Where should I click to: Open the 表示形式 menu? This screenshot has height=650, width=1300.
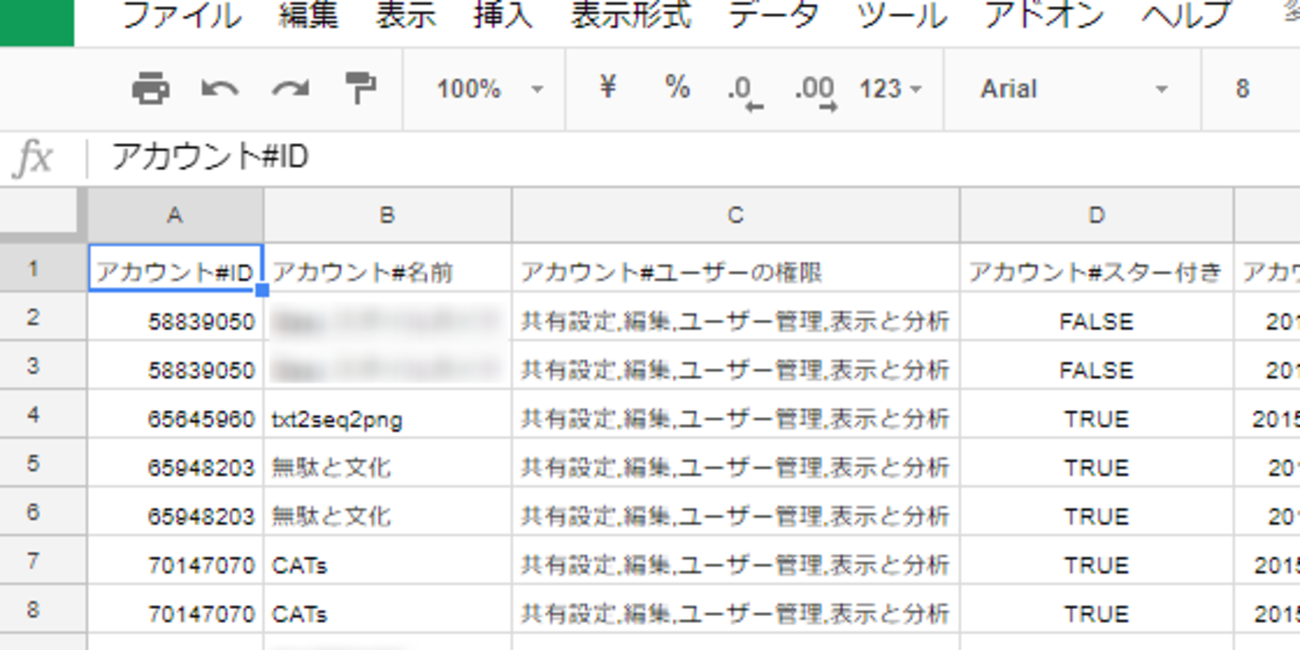(631, 16)
